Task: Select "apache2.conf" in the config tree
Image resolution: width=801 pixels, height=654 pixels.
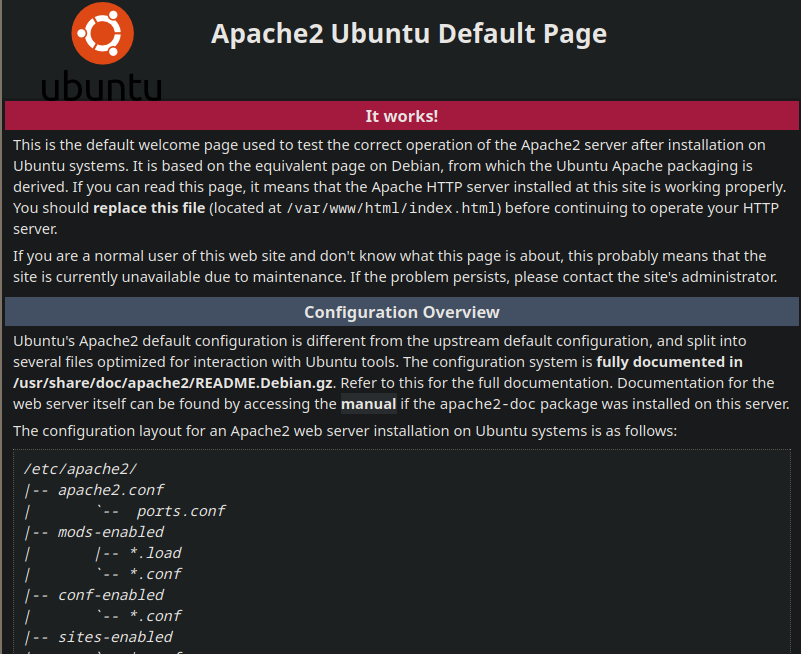Action: [111, 490]
